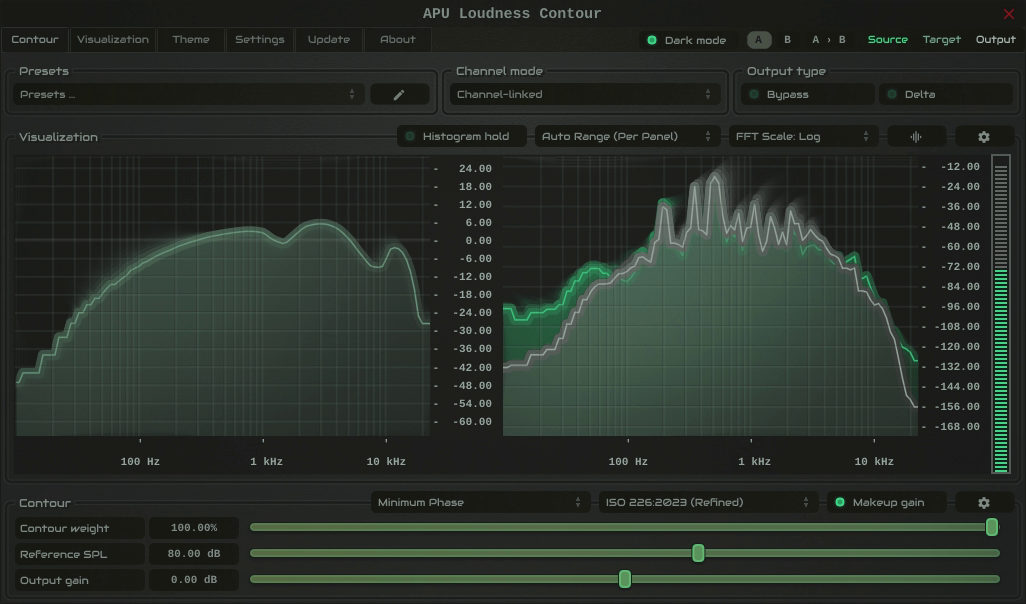Click the pencil edit preset icon
The height and width of the screenshot is (604, 1026).
399,94
